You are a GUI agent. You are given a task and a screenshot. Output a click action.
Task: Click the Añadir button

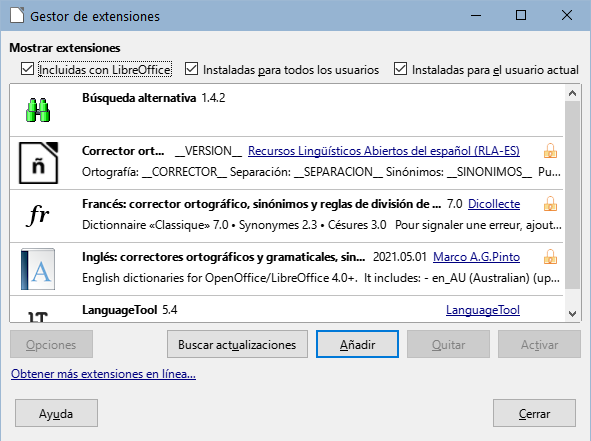[357, 344]
